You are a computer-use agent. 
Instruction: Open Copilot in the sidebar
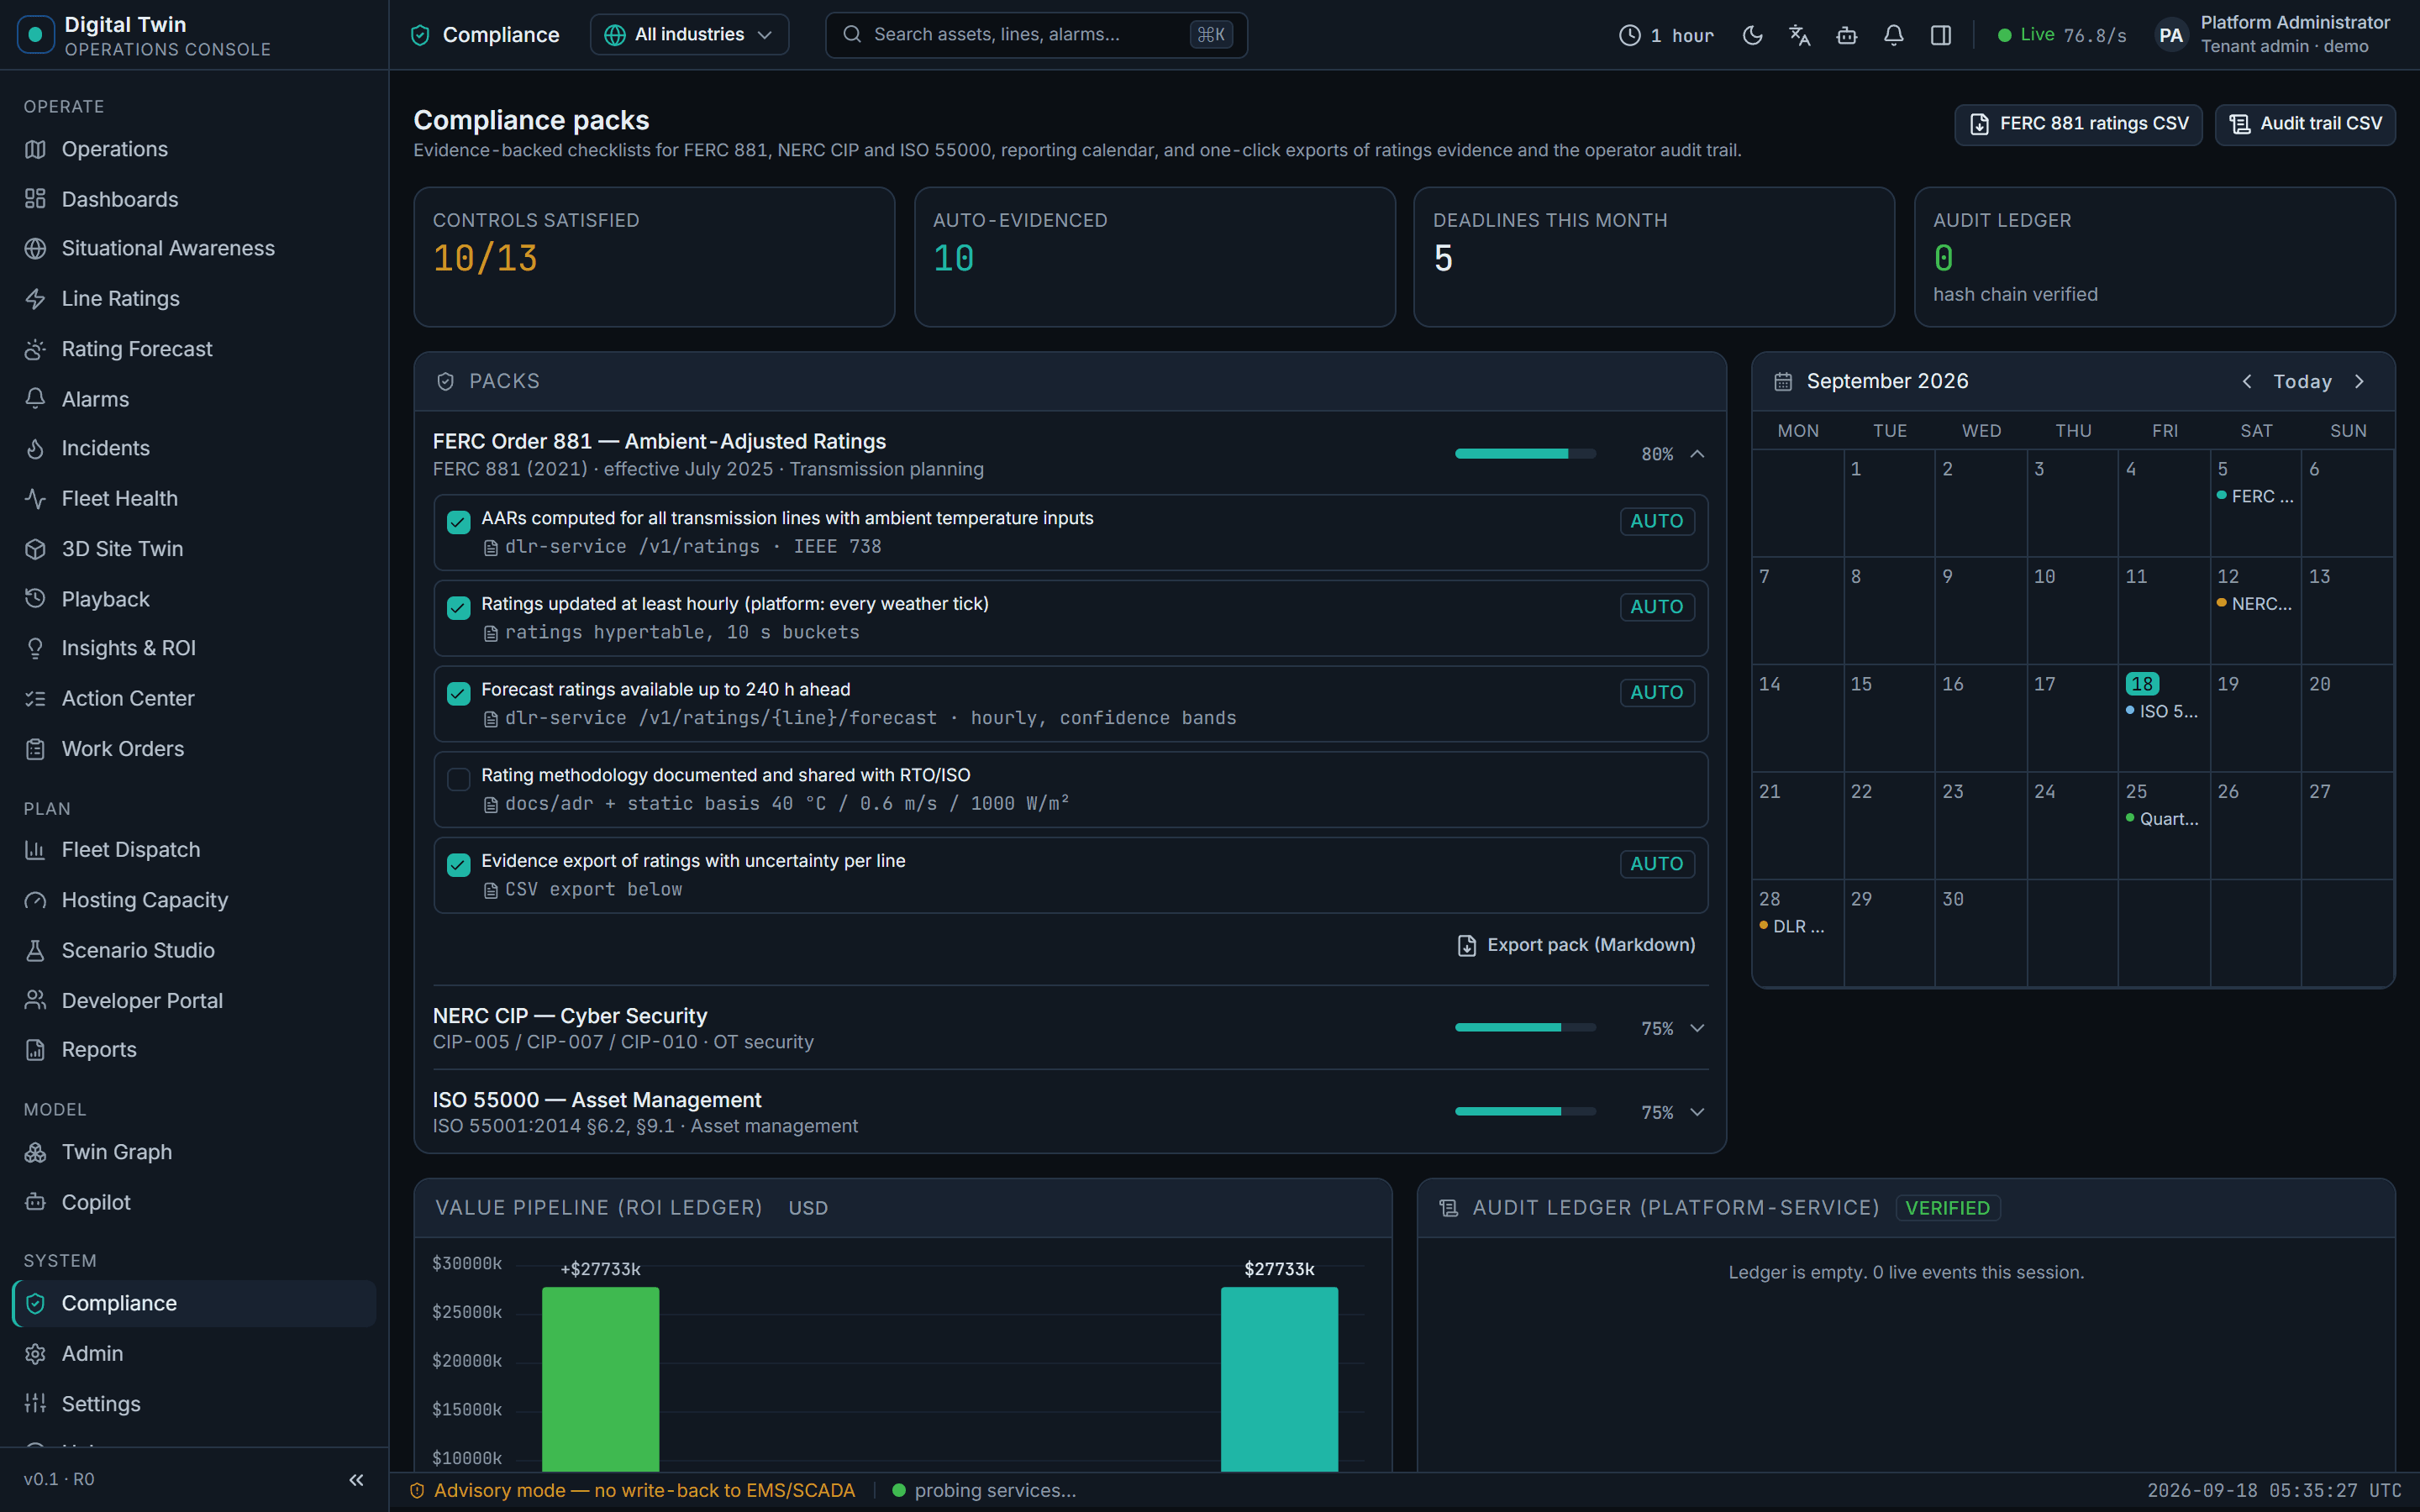point(194,1202)
